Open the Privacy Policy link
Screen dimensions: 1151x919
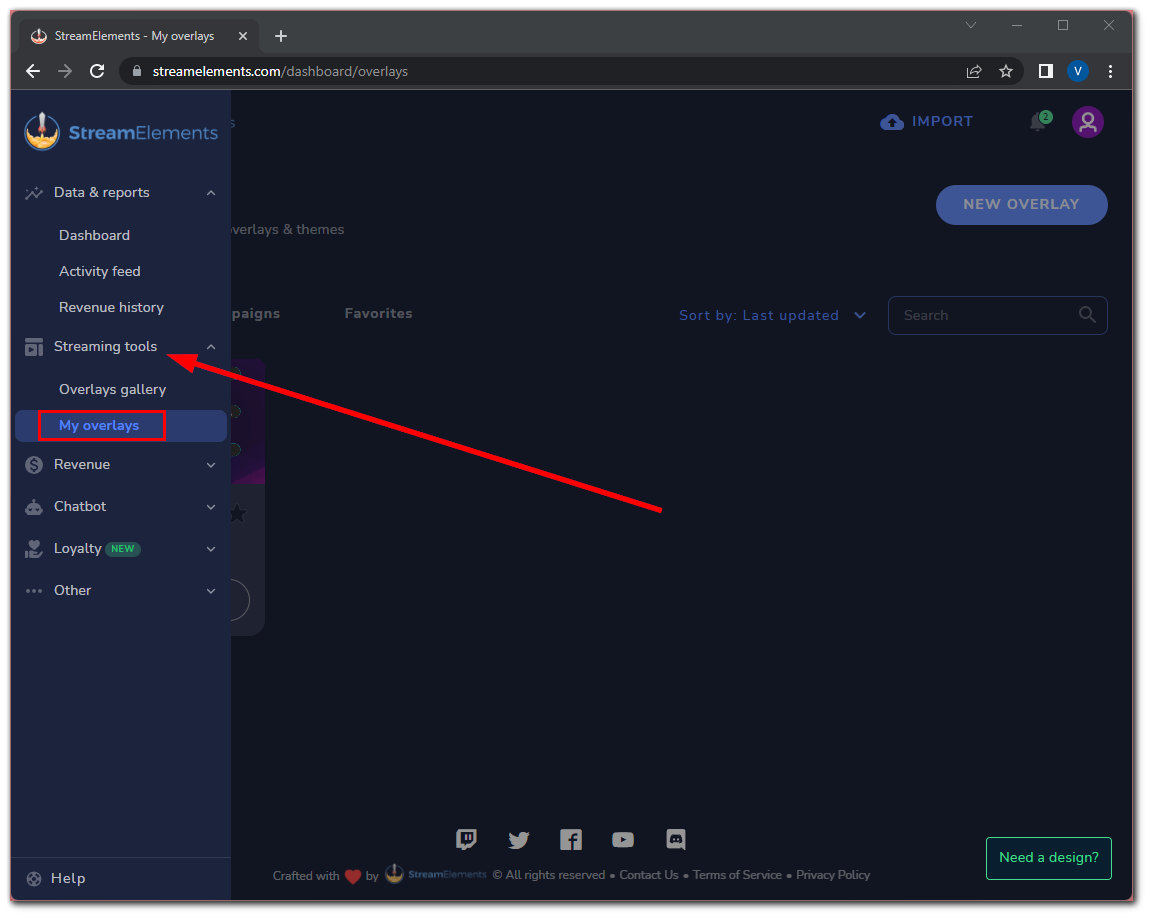click(833, 875)
